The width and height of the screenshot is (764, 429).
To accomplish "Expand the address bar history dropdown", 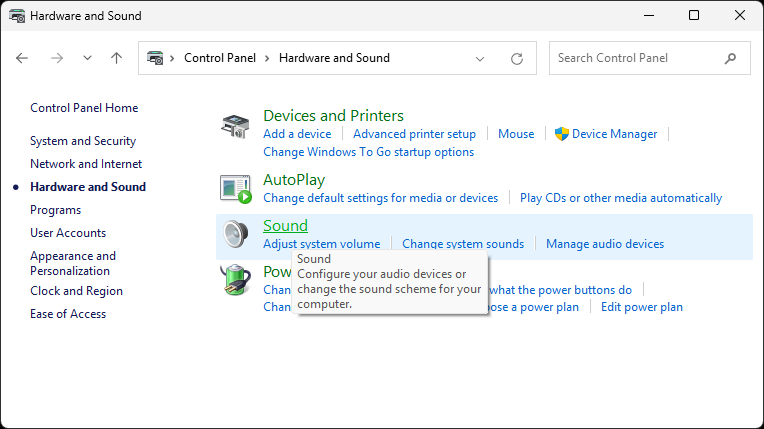I will click(486, 58).
